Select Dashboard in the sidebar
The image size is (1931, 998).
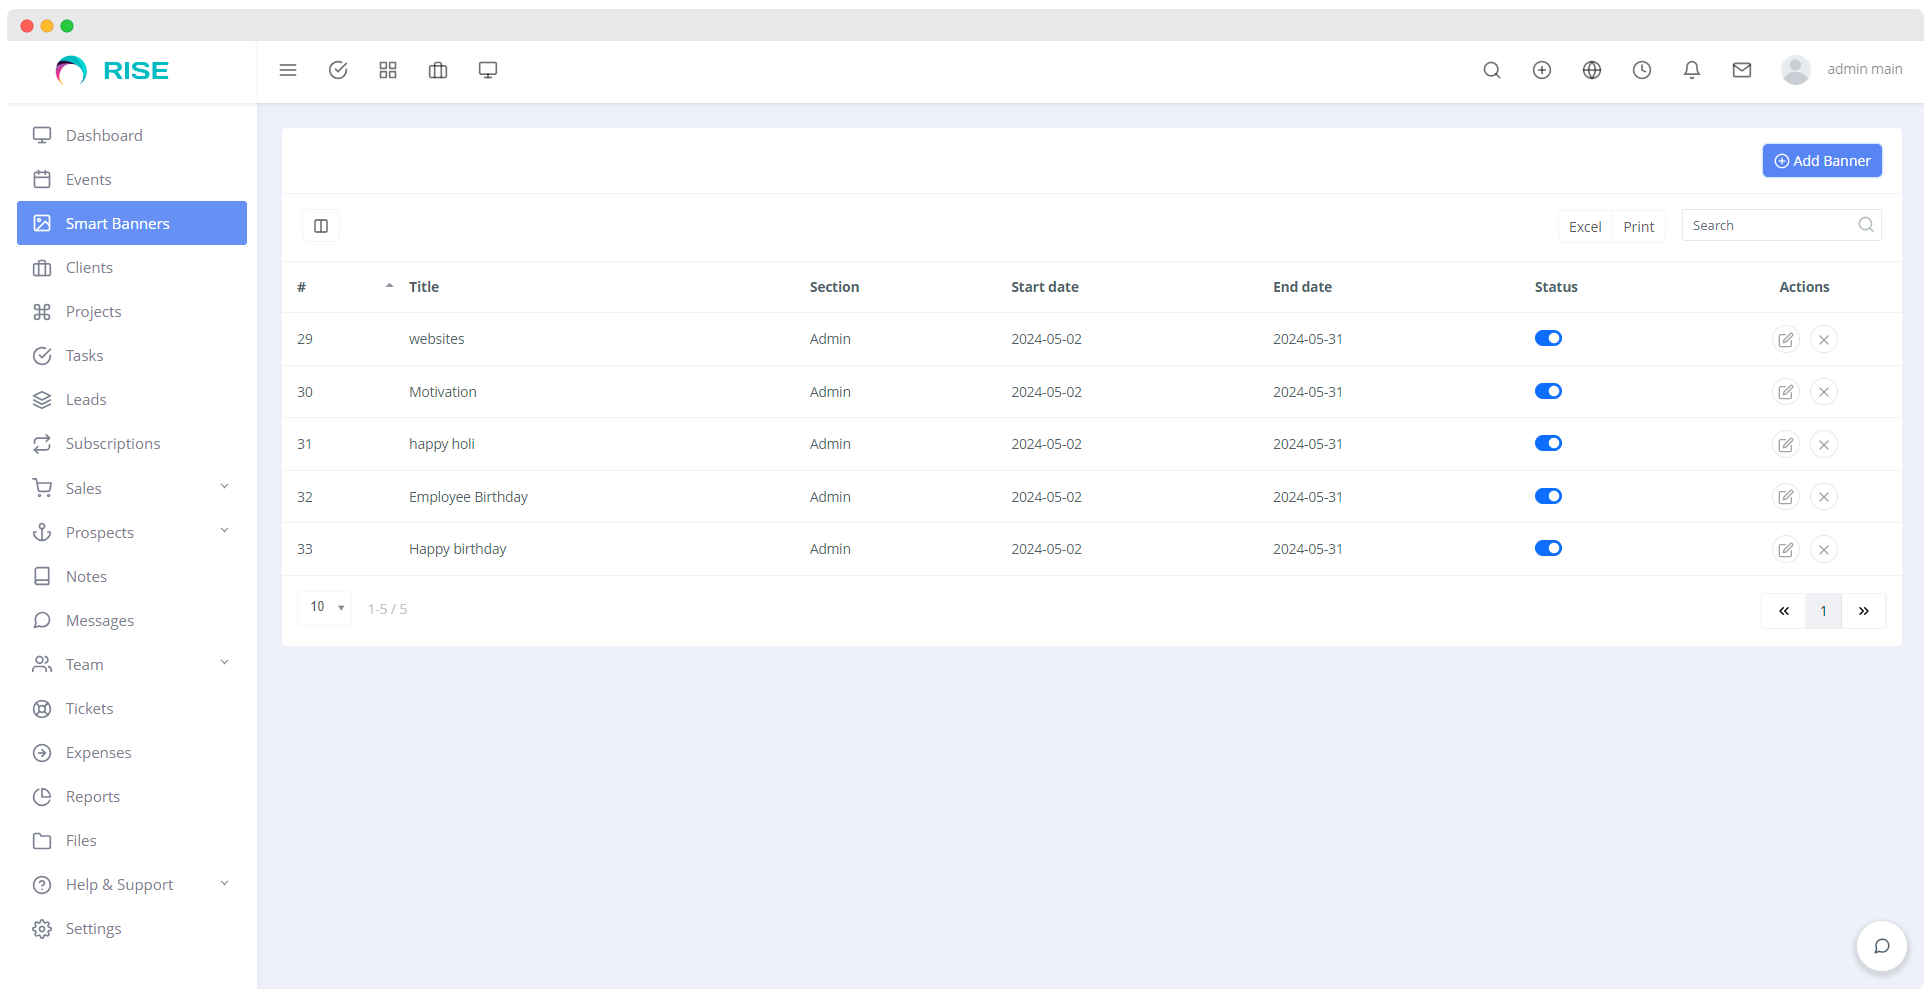104,135
